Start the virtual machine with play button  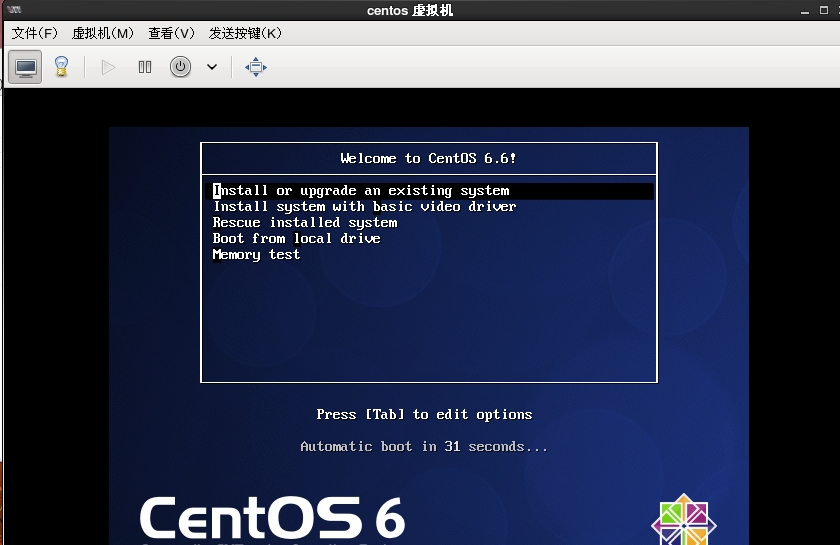(x=108, y=67)
